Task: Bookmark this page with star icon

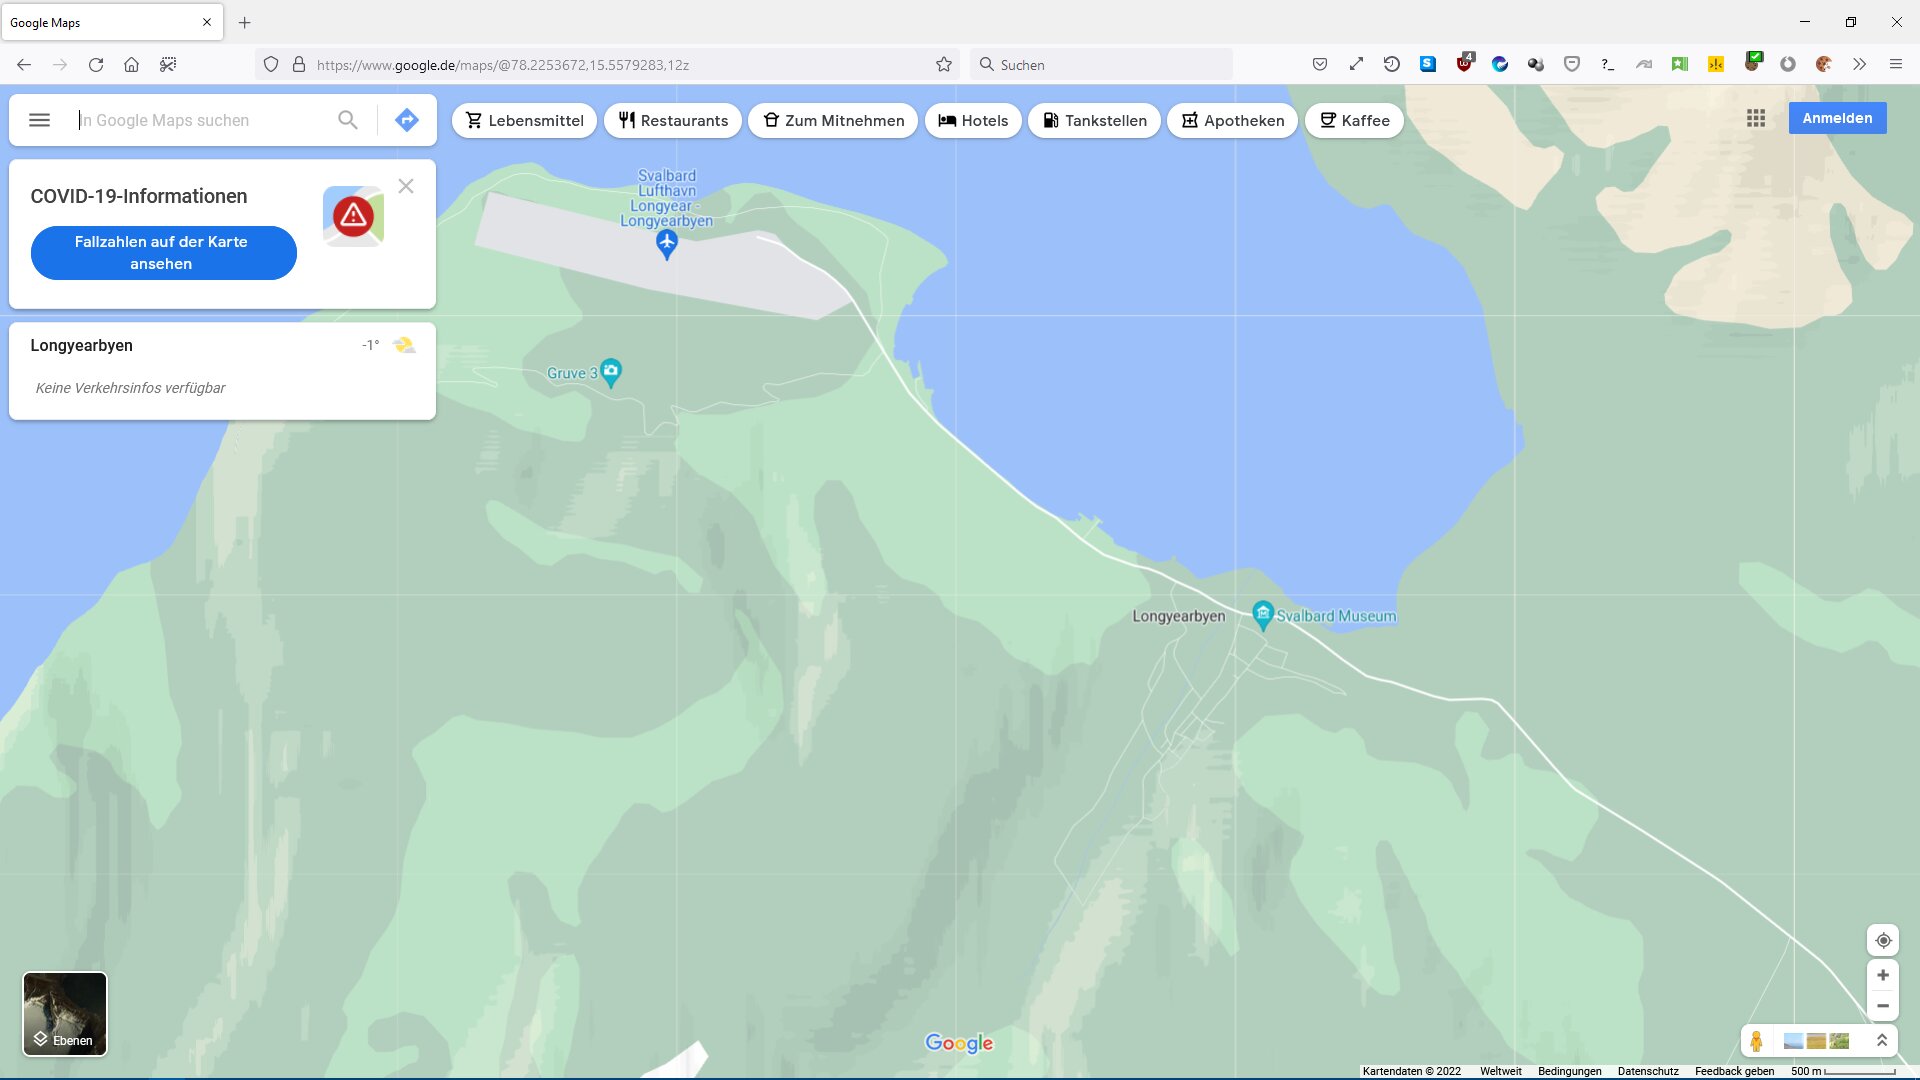Action: pyautogui.click(x=943, y=65)
